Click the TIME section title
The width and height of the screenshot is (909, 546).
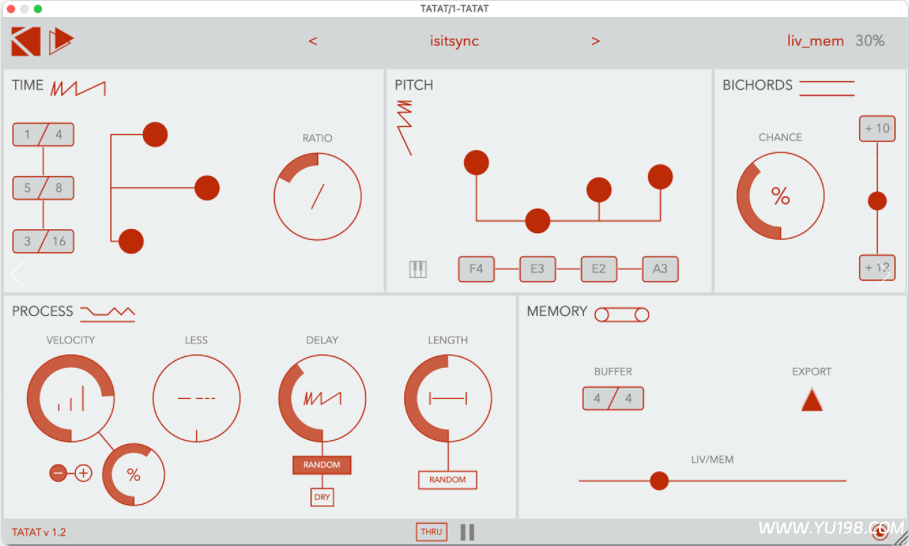[x=28, y=85]
